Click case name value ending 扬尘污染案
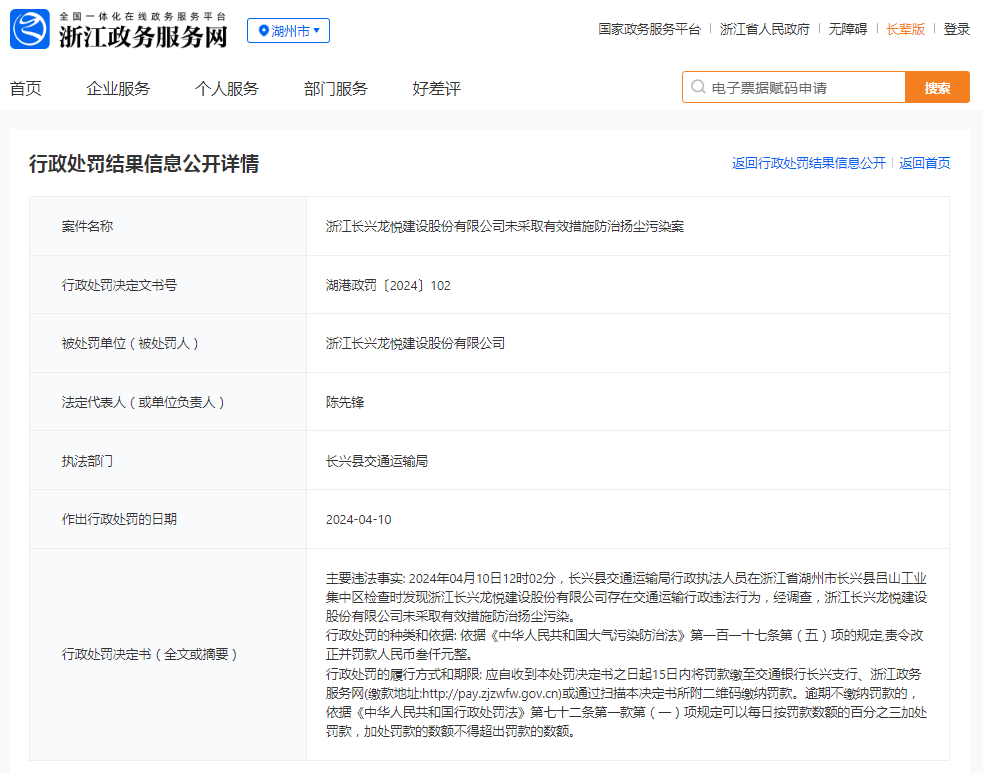 click(x=505, y=226)
